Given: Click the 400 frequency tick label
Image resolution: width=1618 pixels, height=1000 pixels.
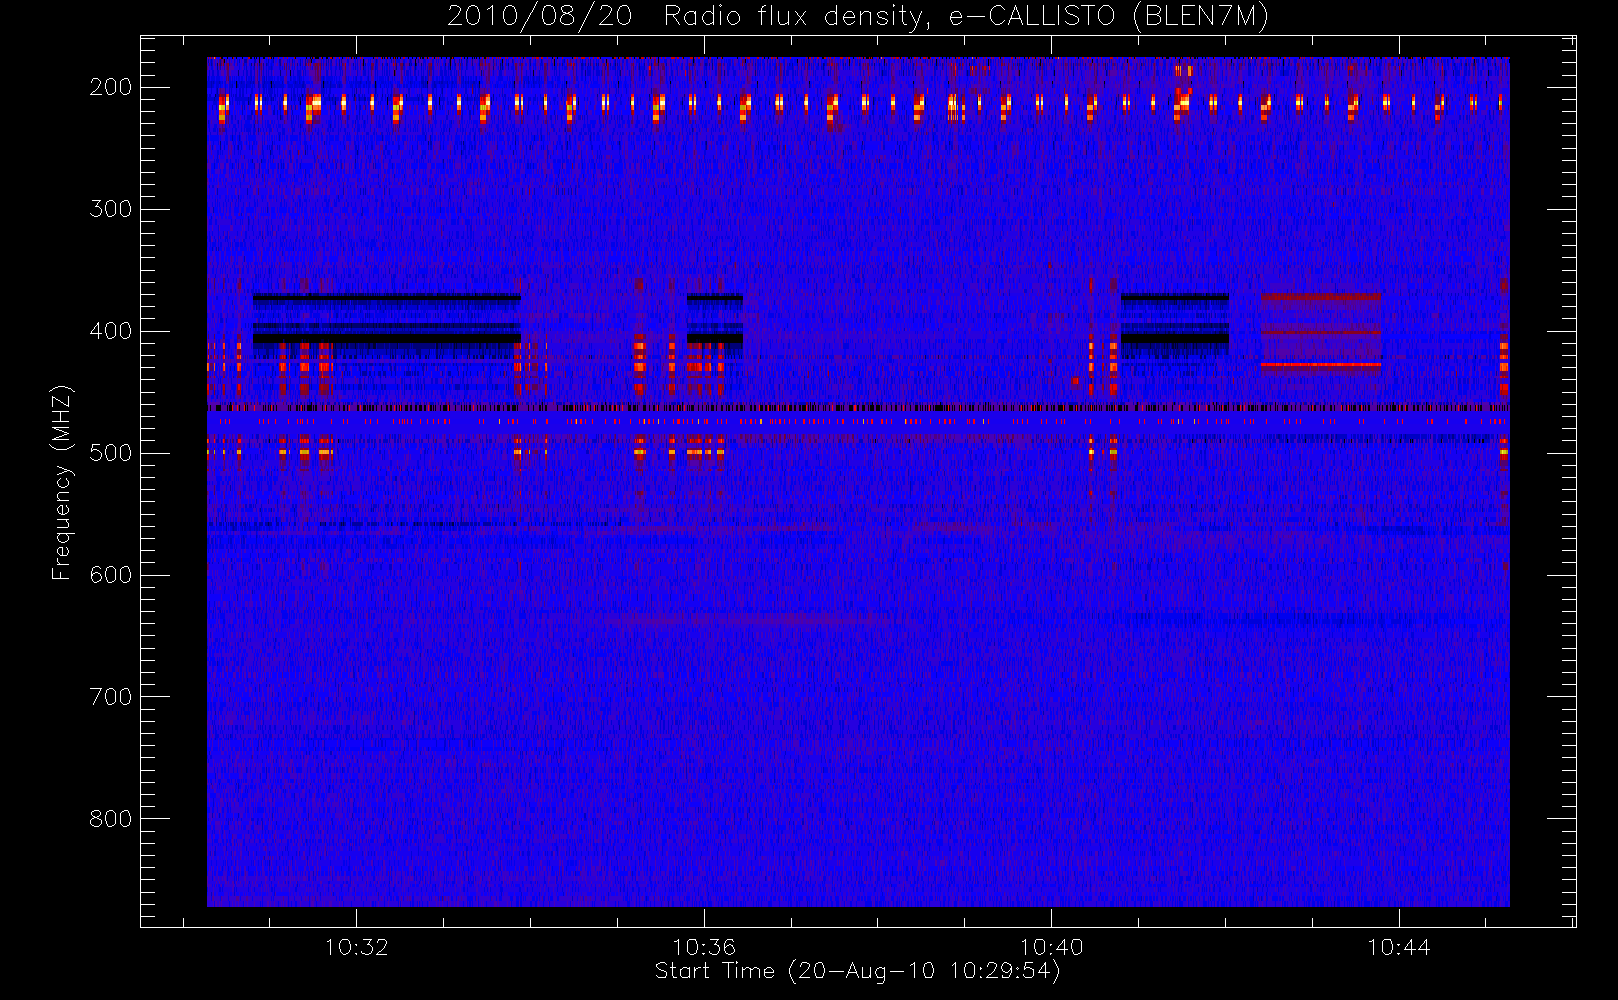Looking at the screenshot, I should pos(111,331).
